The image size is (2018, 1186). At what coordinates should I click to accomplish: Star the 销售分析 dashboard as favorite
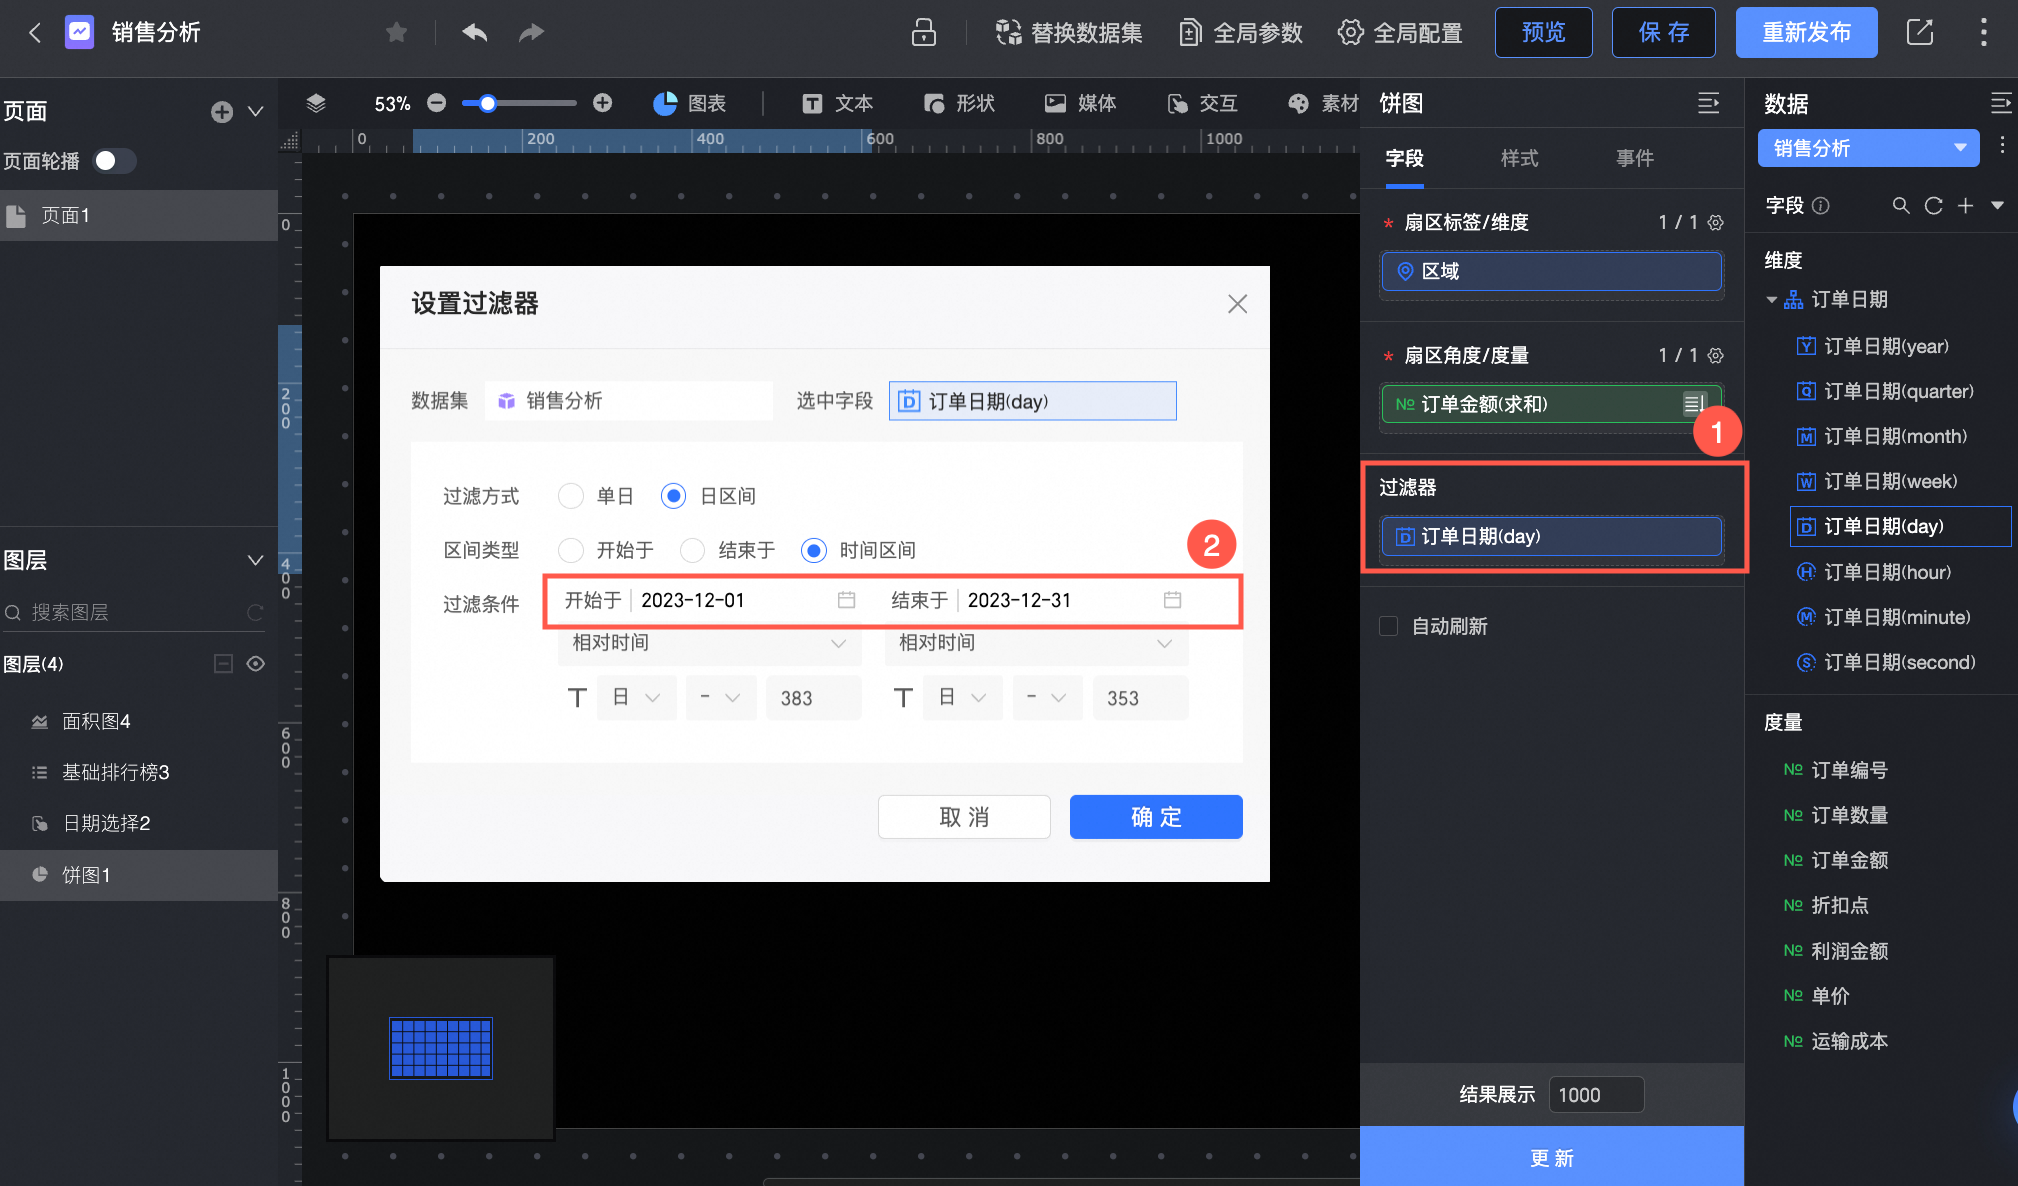pos(396,33)
